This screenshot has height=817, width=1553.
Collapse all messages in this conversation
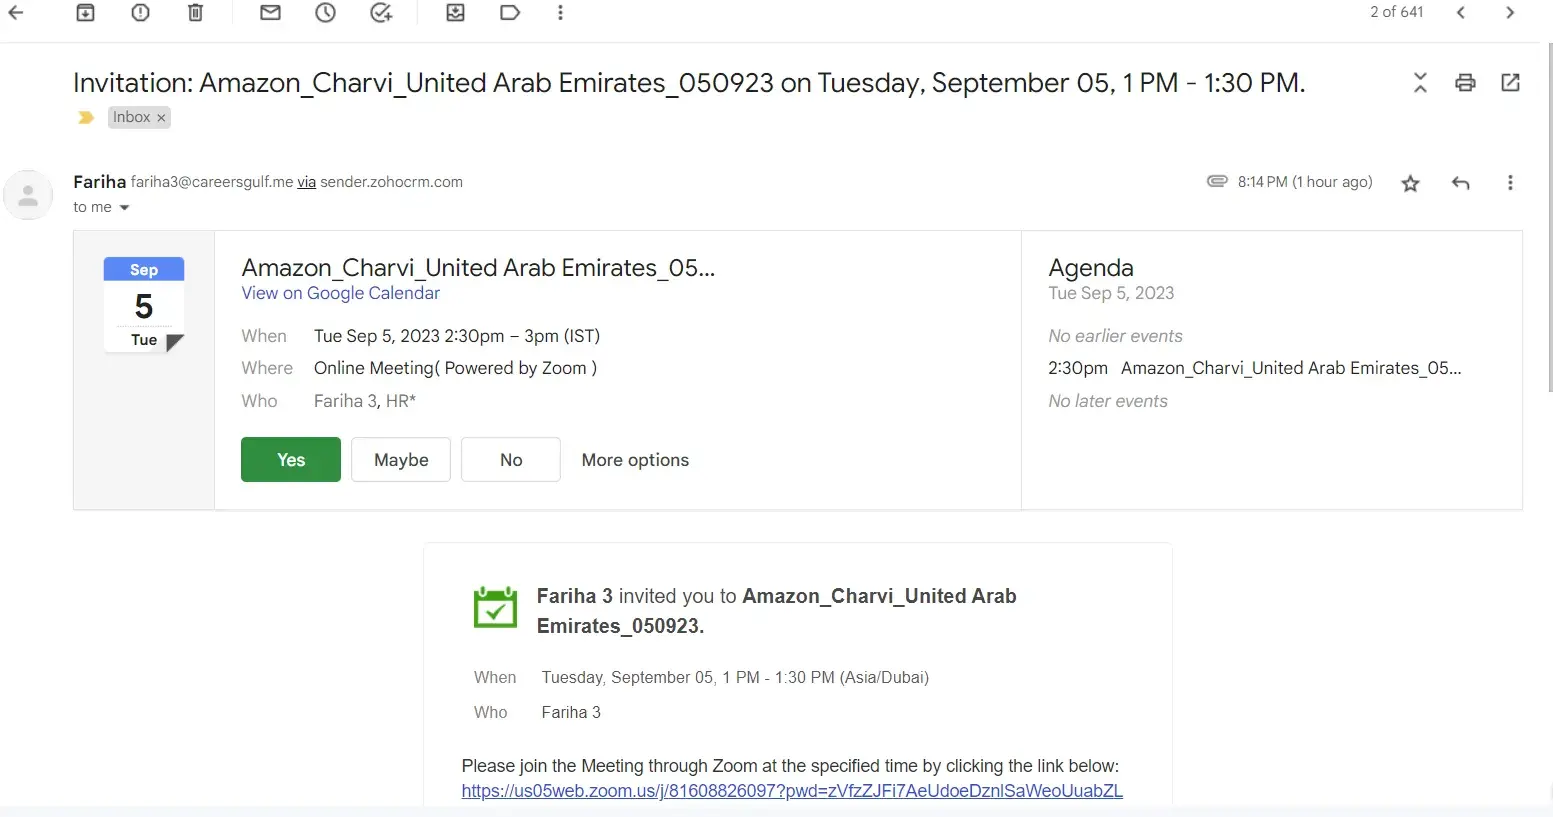click(x=1420, y=83)
